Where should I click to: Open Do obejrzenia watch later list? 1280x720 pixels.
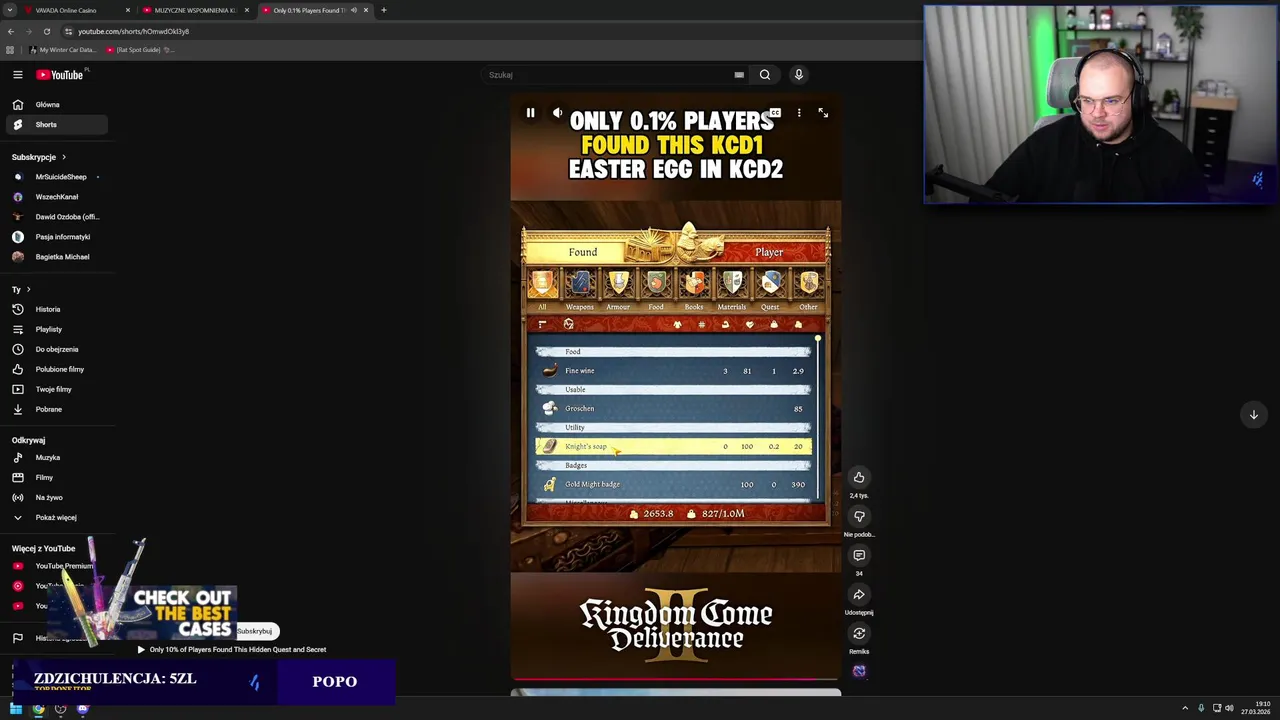[x=56, y=349]
